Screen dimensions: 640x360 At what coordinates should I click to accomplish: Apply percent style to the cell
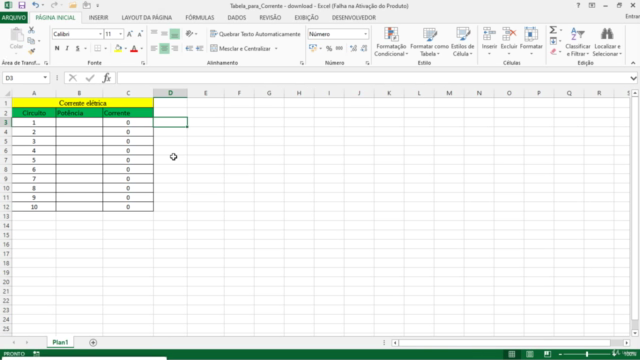329,49
